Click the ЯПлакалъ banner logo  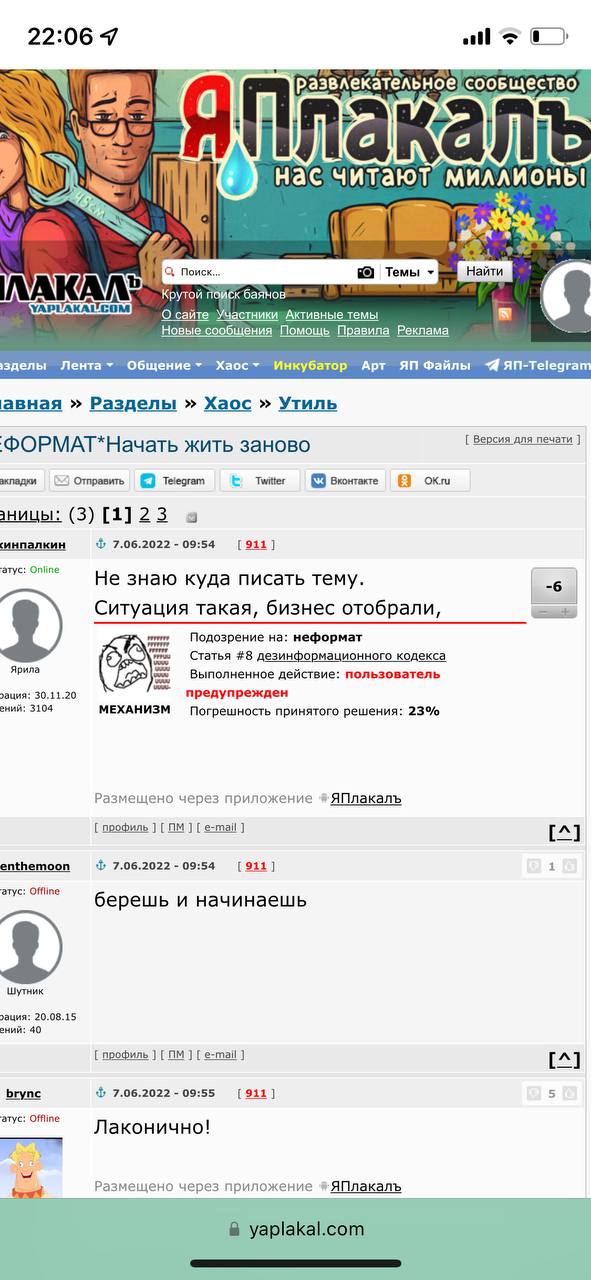pyautogui.click(x=385, y=130)
